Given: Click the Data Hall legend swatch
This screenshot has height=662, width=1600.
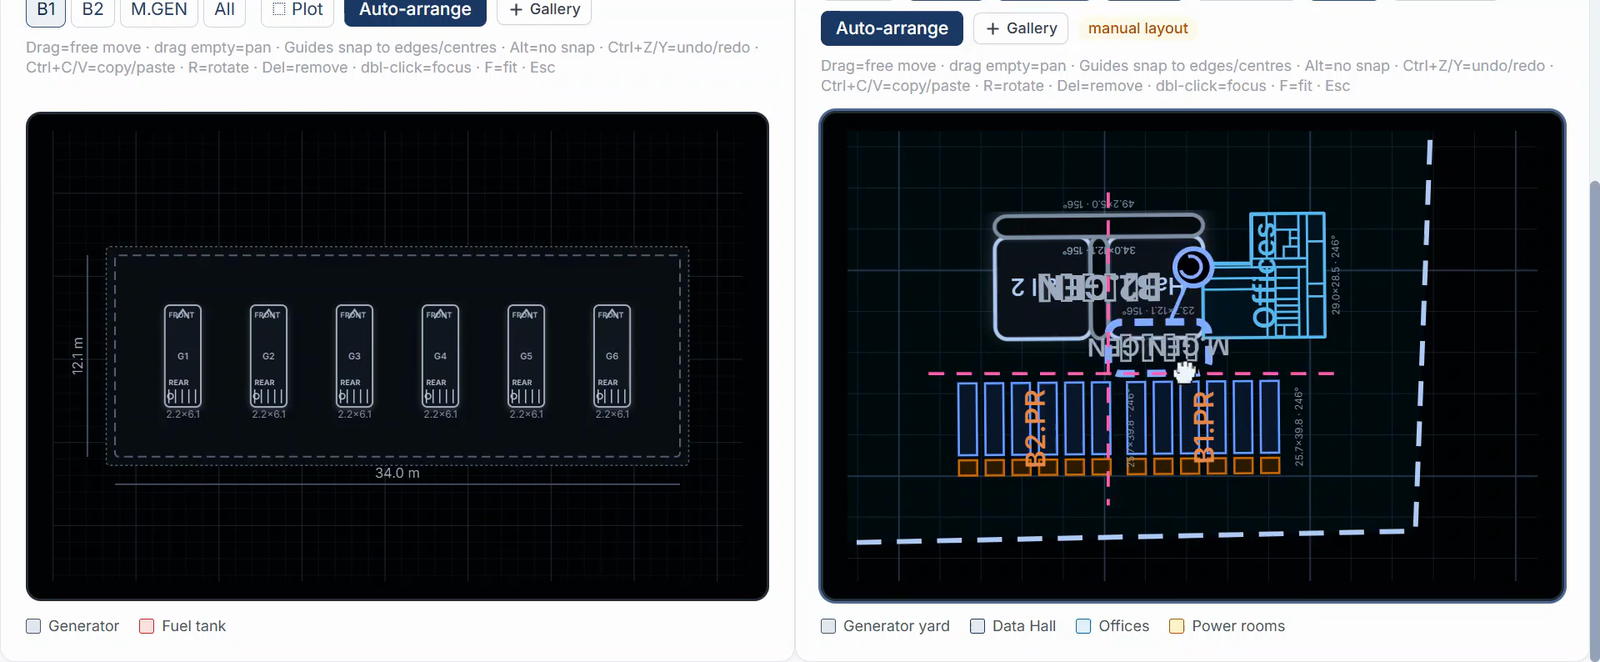Looking at the screenshot, I should (978, 626).
